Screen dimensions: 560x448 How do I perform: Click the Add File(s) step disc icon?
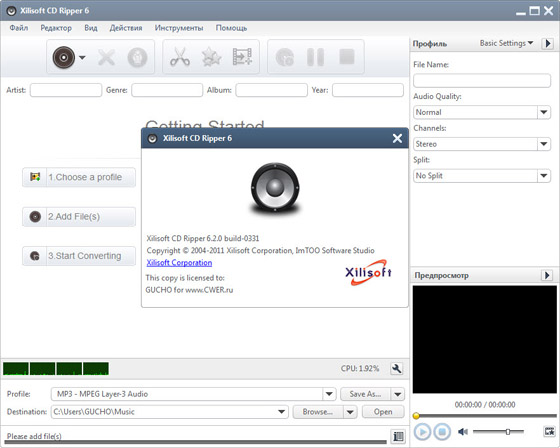click(x=35, y=216)
